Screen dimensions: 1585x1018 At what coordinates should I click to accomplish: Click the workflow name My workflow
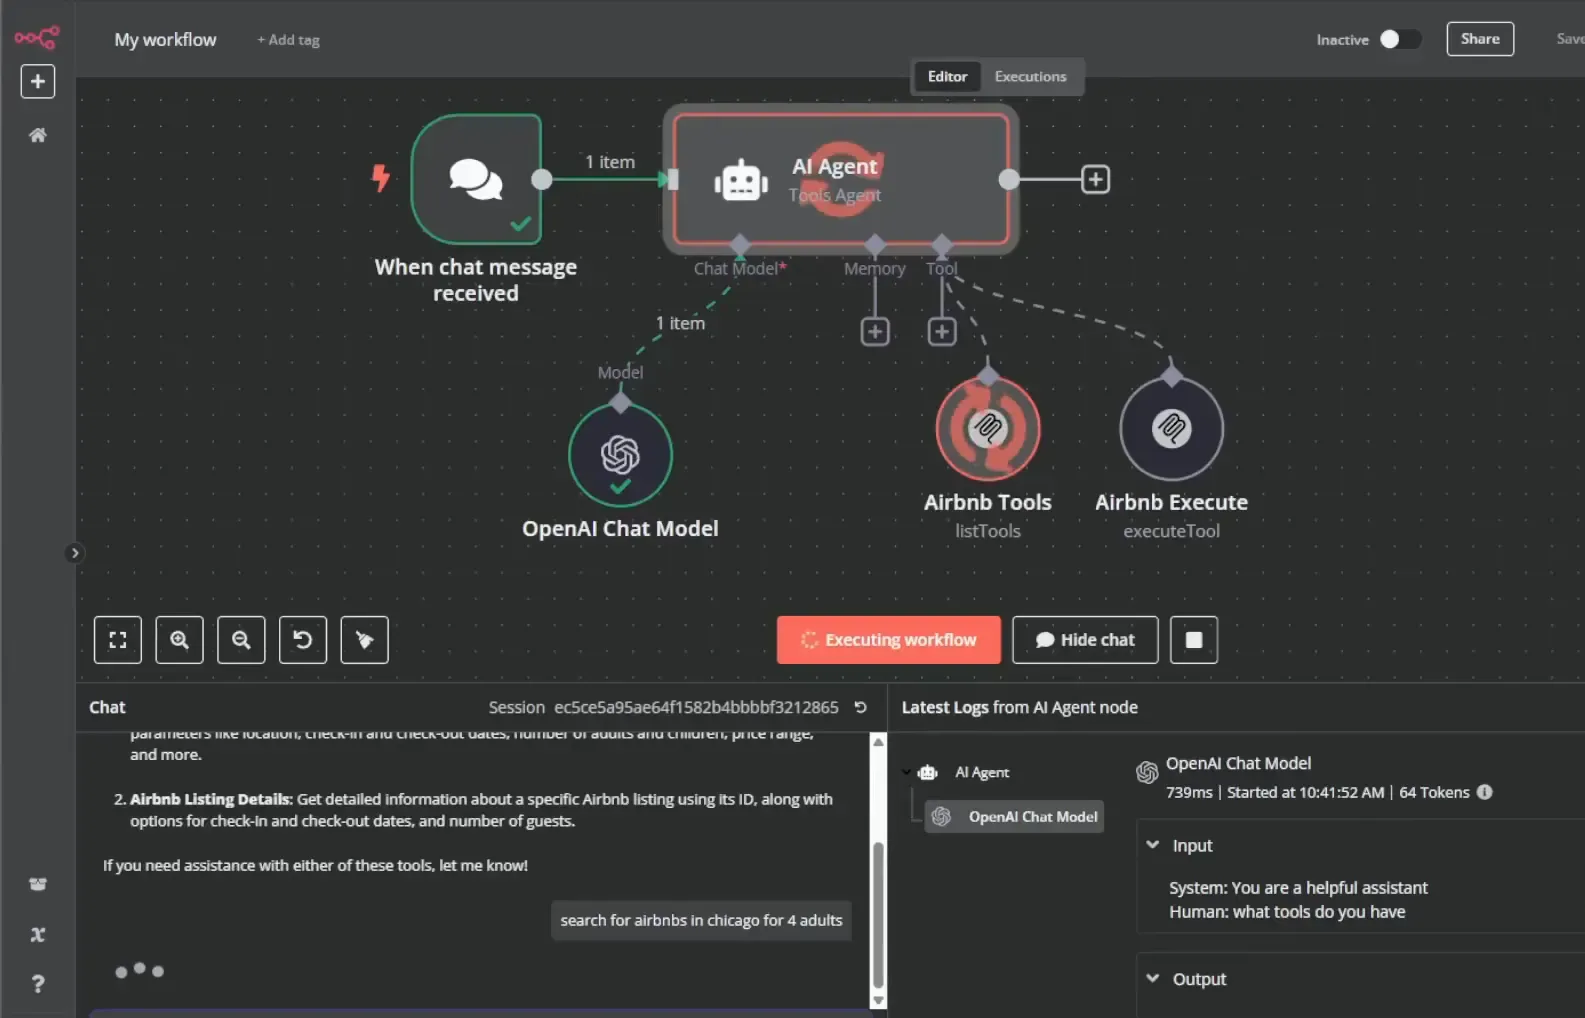pyautogui.click(x=165, y=40)
